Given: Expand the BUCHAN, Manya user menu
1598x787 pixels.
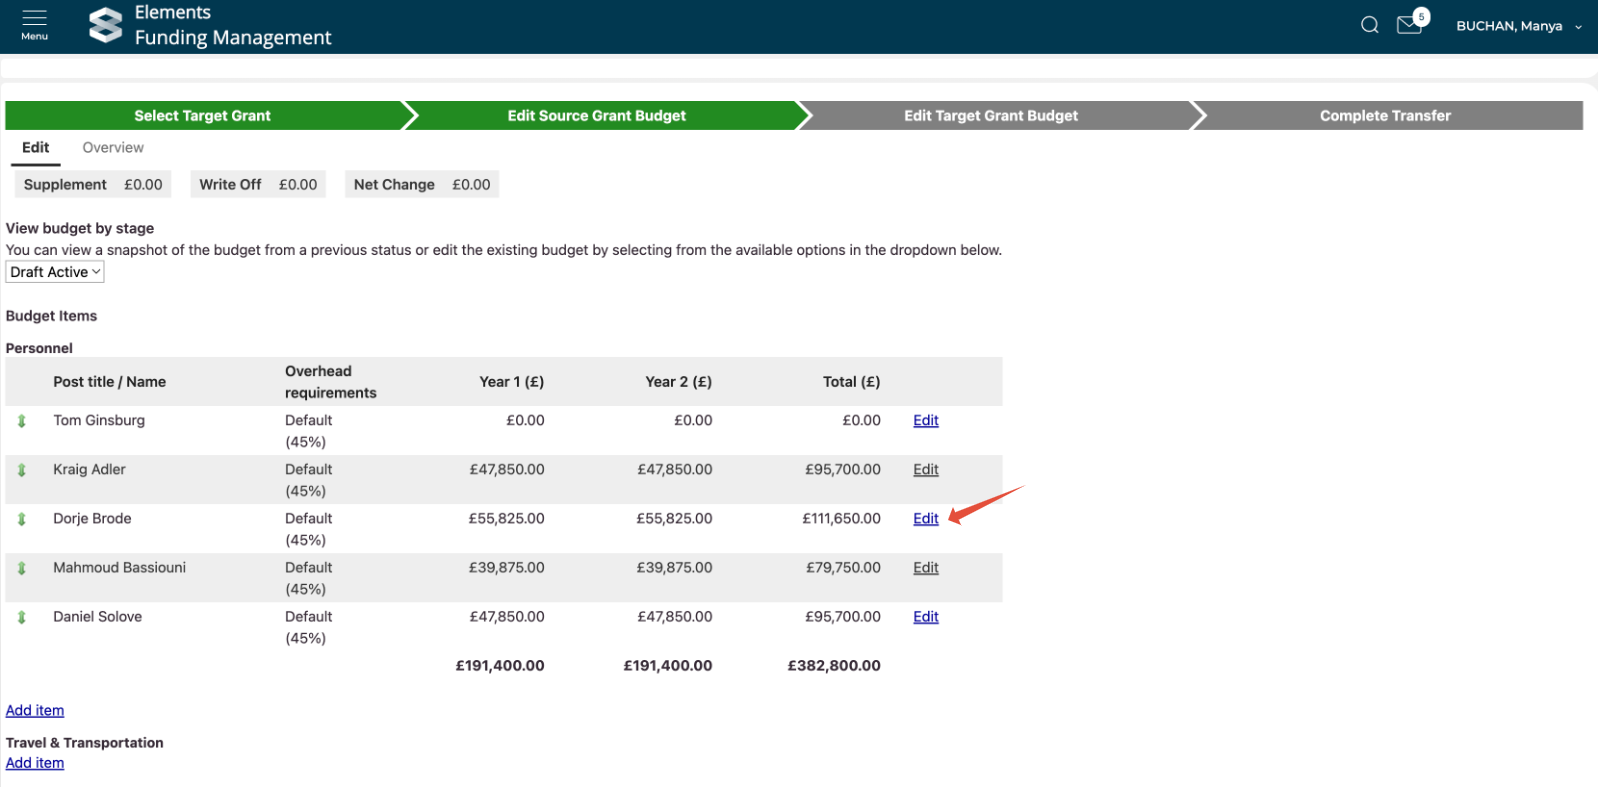Looking at the screenshot, I should tap(1518, 26).
